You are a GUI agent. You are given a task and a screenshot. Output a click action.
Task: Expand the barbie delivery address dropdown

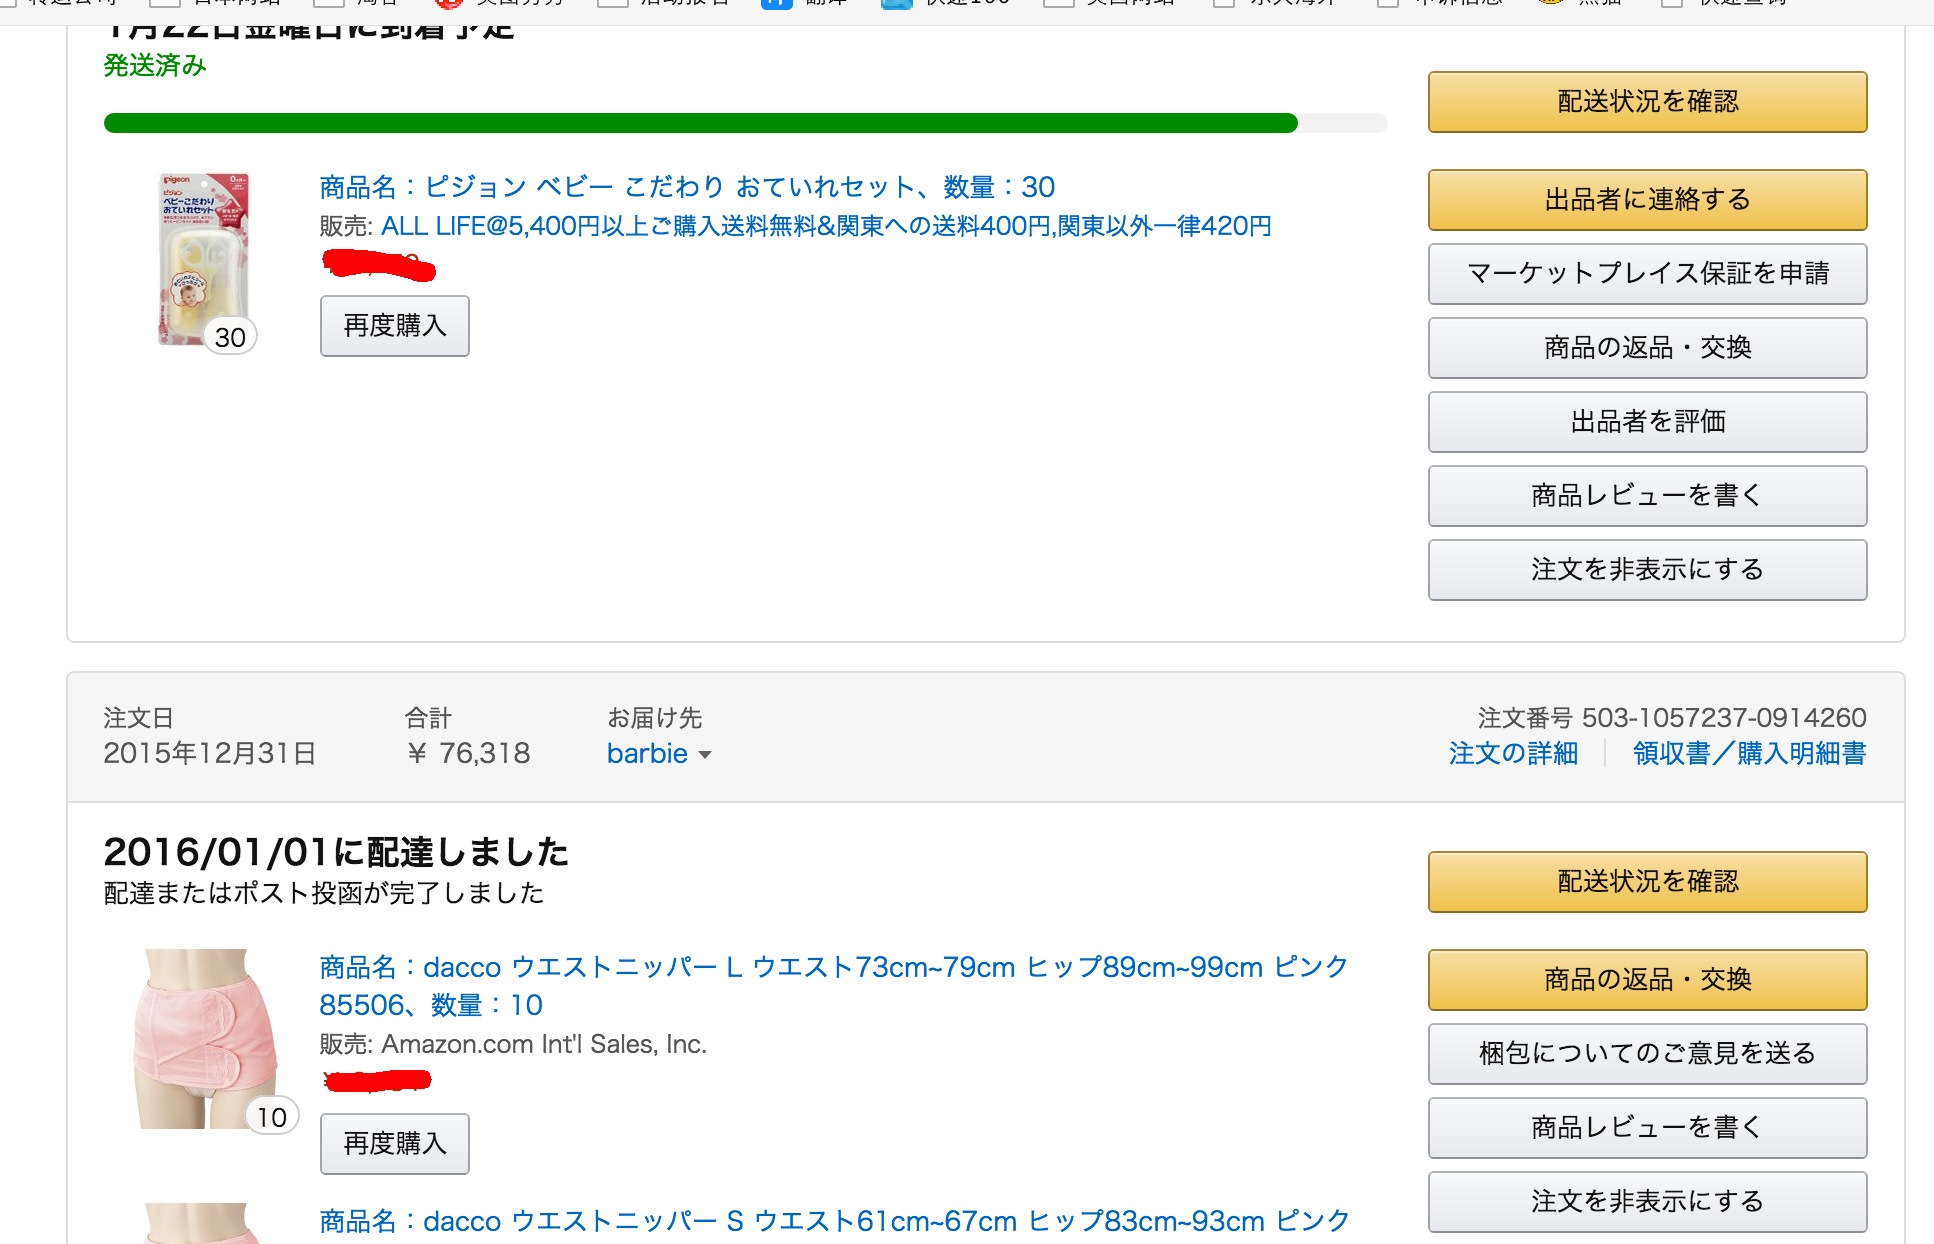[x=659, y=754]
